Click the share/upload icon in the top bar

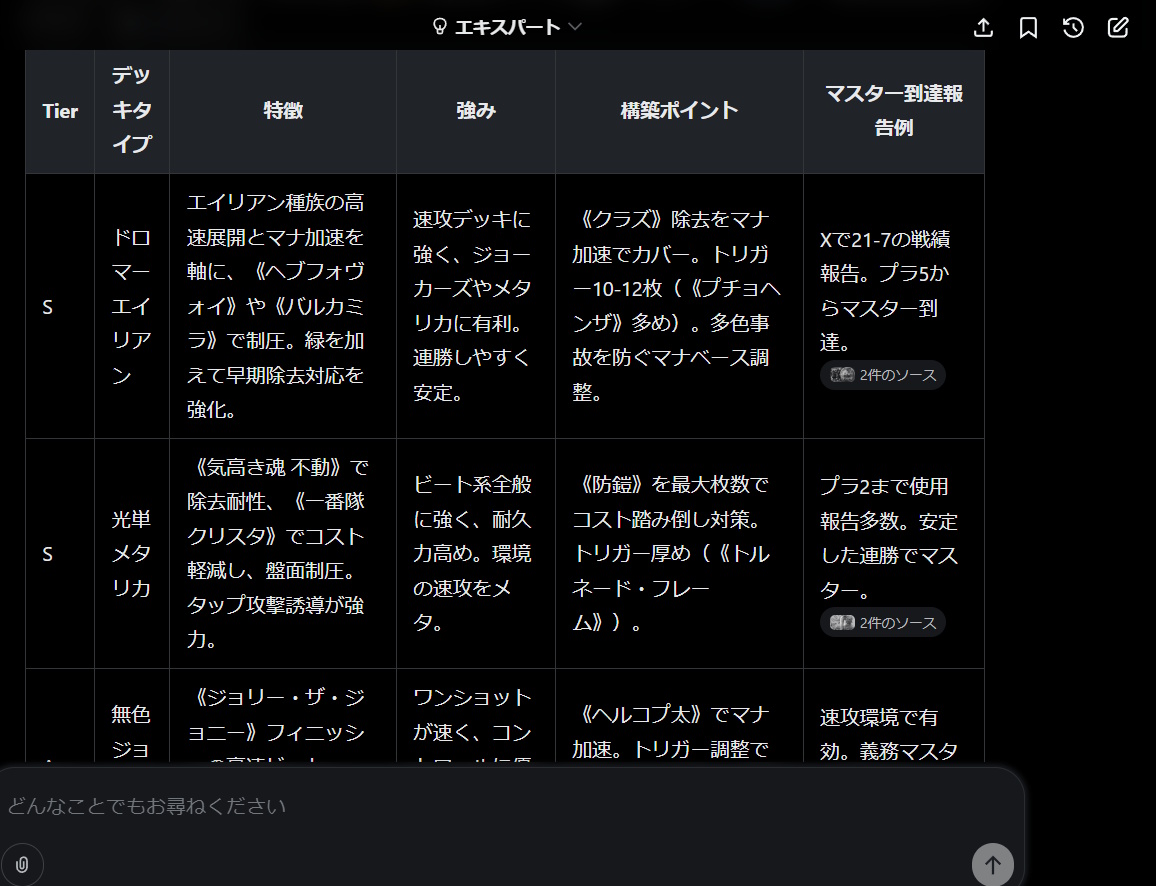tap(983, 28)
